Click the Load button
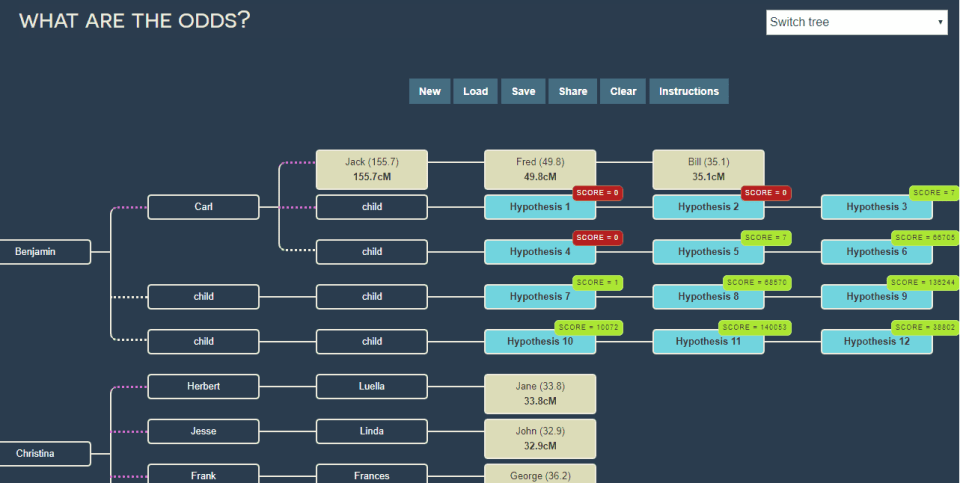Screen dimensions: 960x483 [x=475, y=91]
